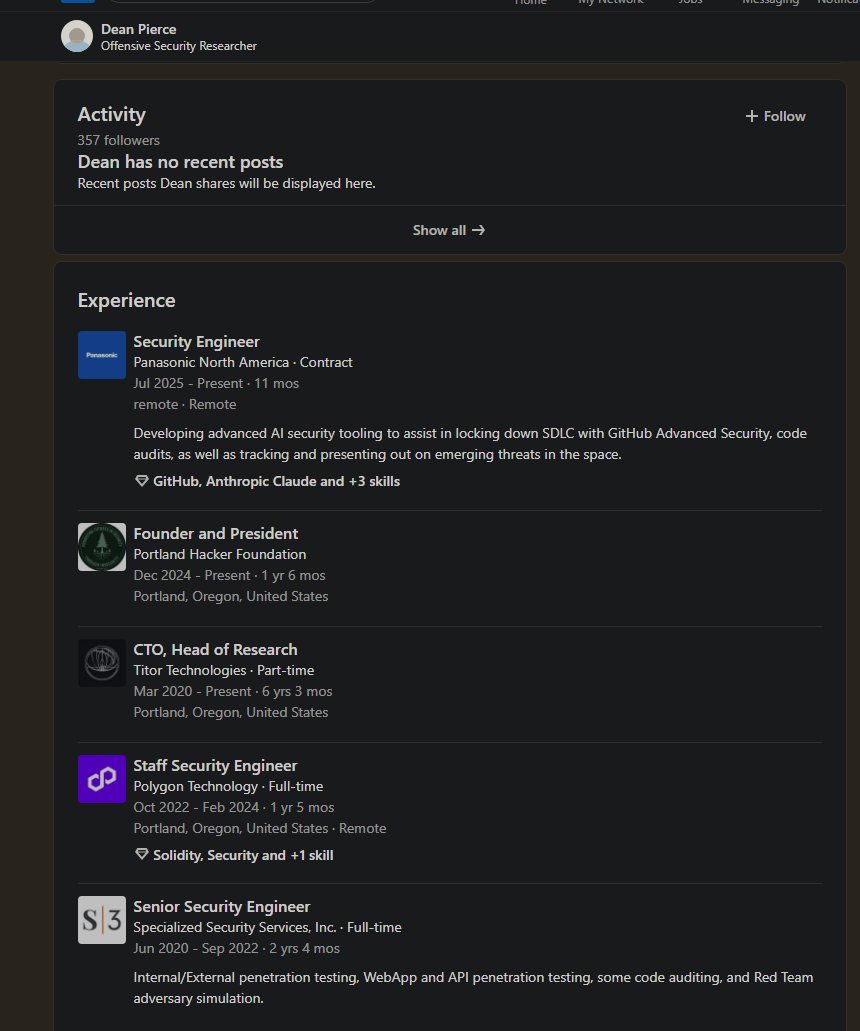Click the Dean Pierce name in sticky header

point(139,29)
